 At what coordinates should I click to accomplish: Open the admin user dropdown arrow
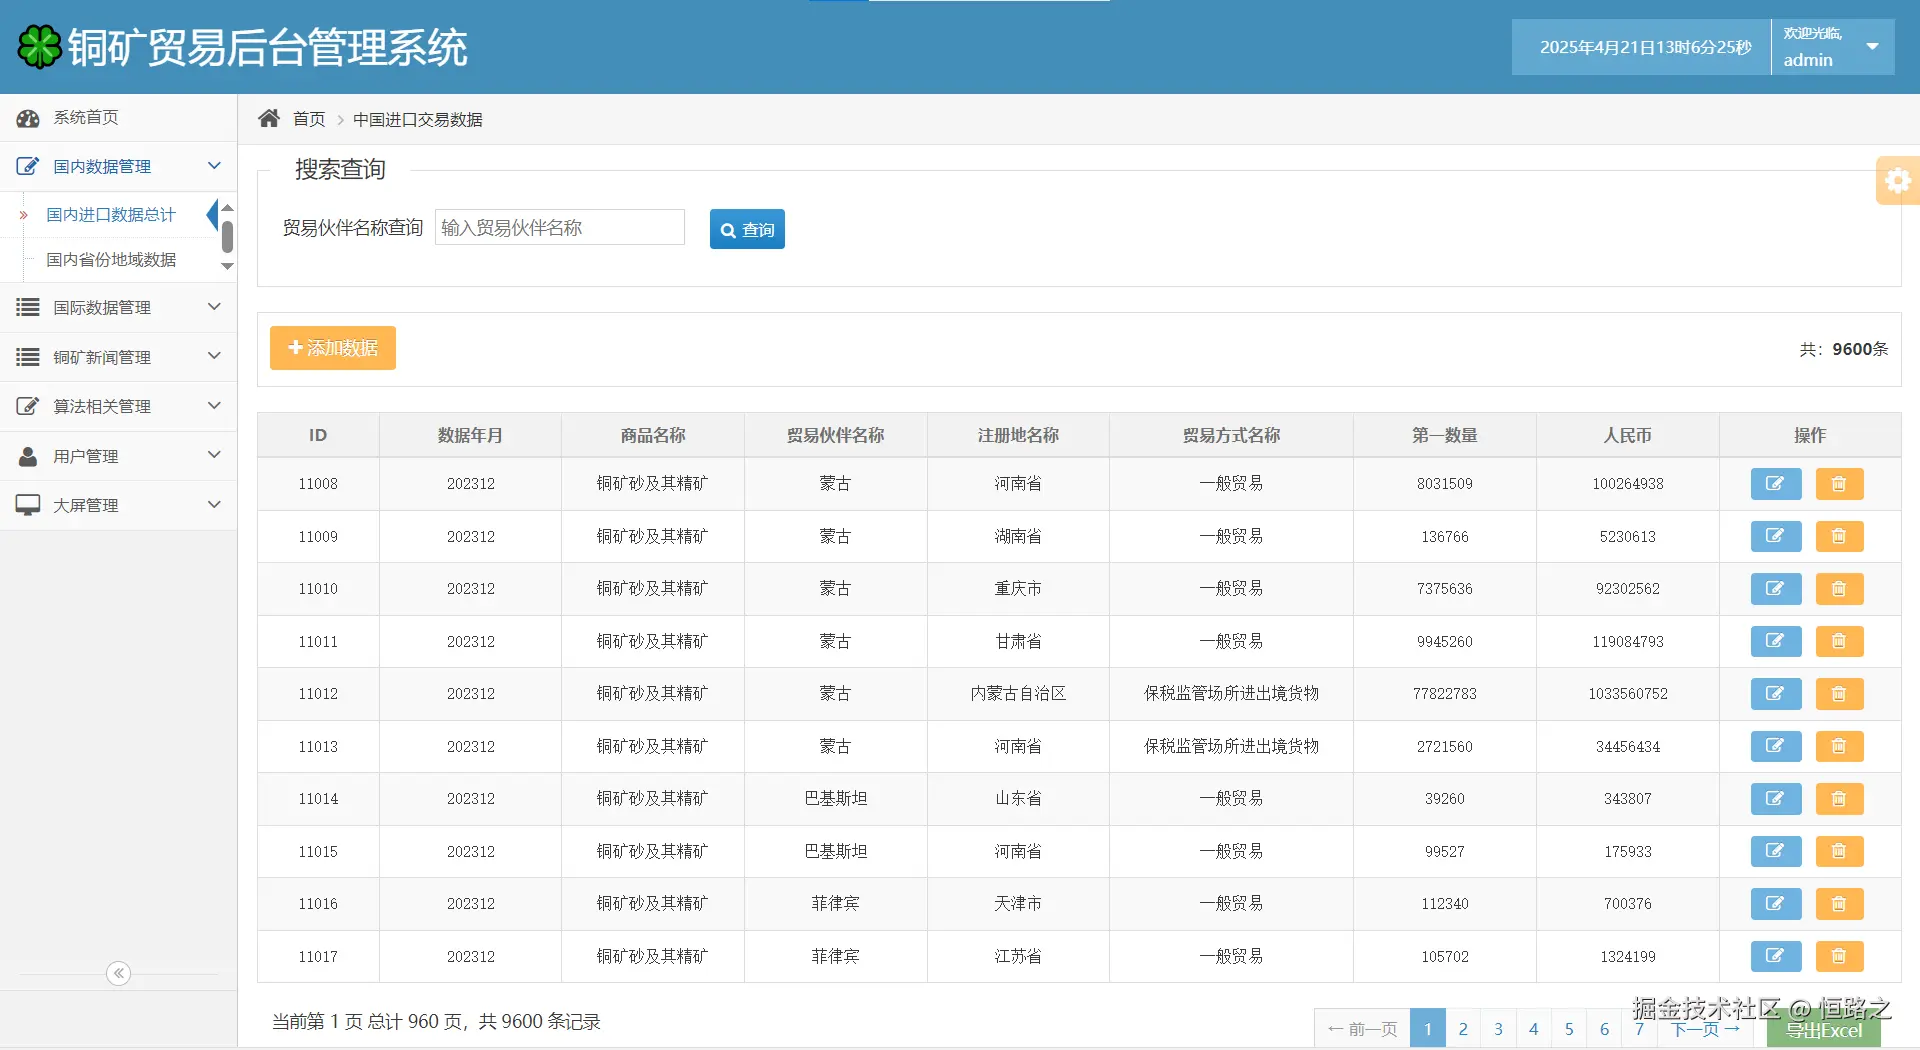coord(1872,47)
